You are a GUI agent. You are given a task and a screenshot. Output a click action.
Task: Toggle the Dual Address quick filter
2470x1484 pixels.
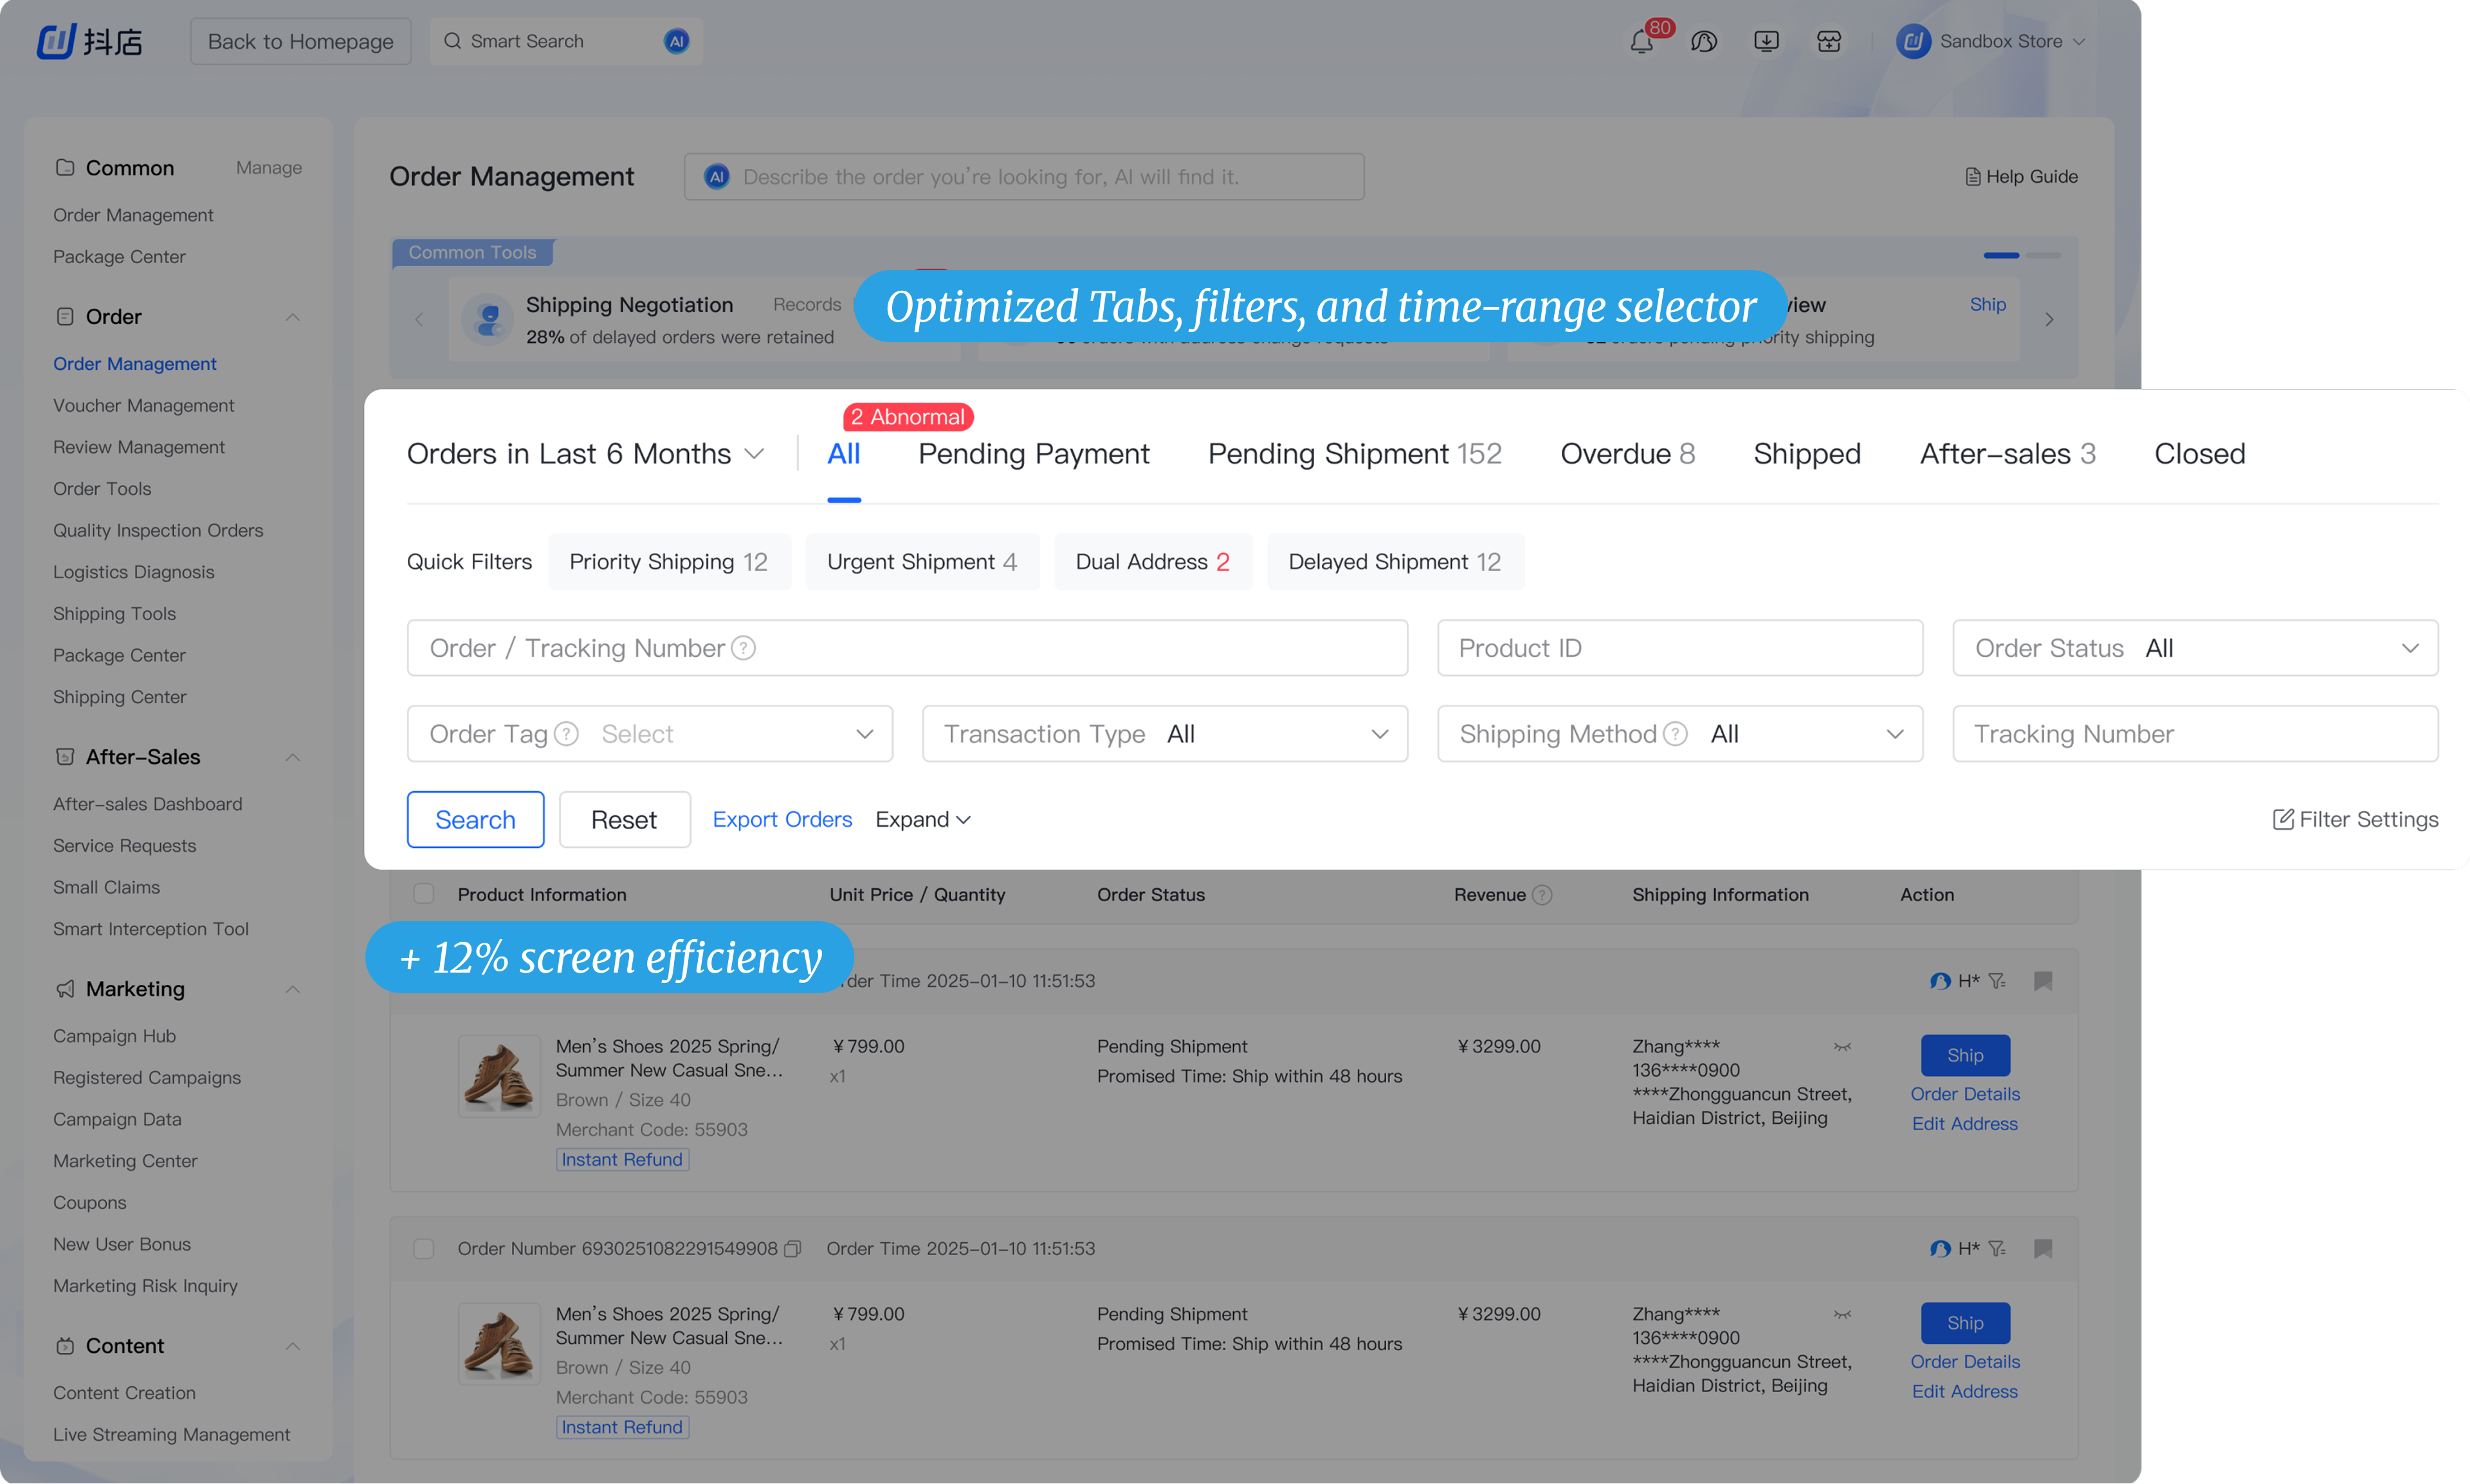tap(1153, 562)
